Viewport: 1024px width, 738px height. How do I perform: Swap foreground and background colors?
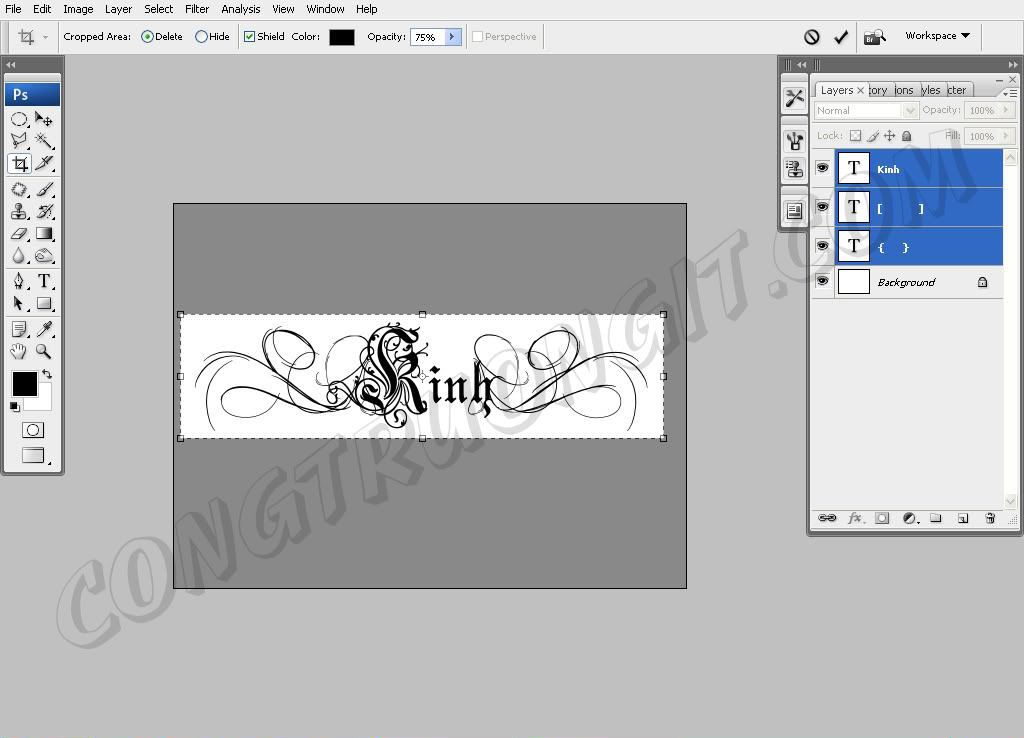click(46, 375)
